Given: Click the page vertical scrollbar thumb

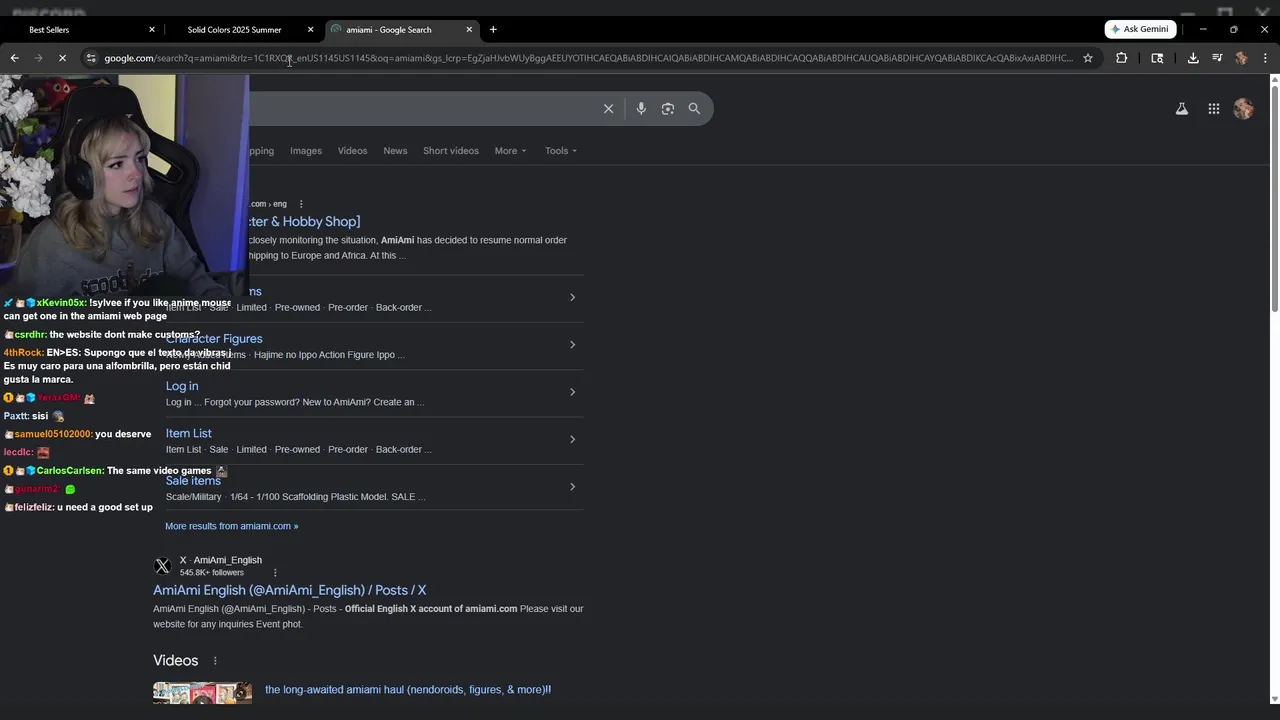Looking at the screenshot, I should click(1274, 200).
